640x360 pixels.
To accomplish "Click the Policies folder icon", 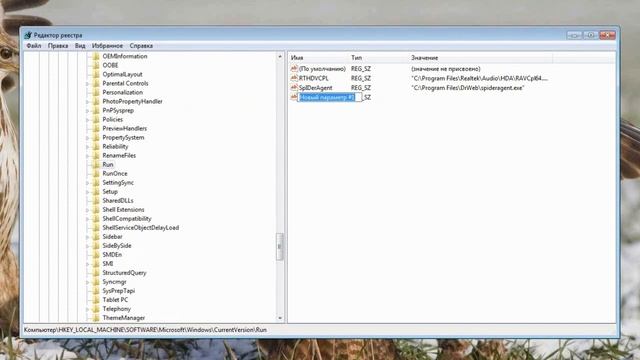I will tap(96, 119).
